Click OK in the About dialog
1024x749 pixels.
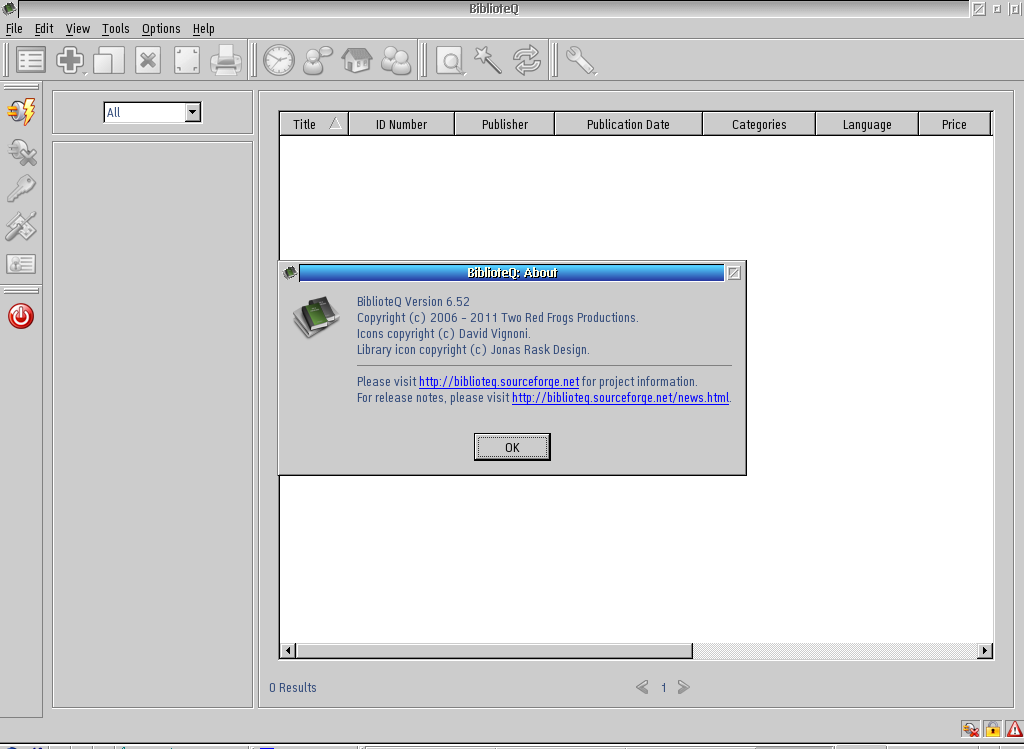(x=512, y=447)
